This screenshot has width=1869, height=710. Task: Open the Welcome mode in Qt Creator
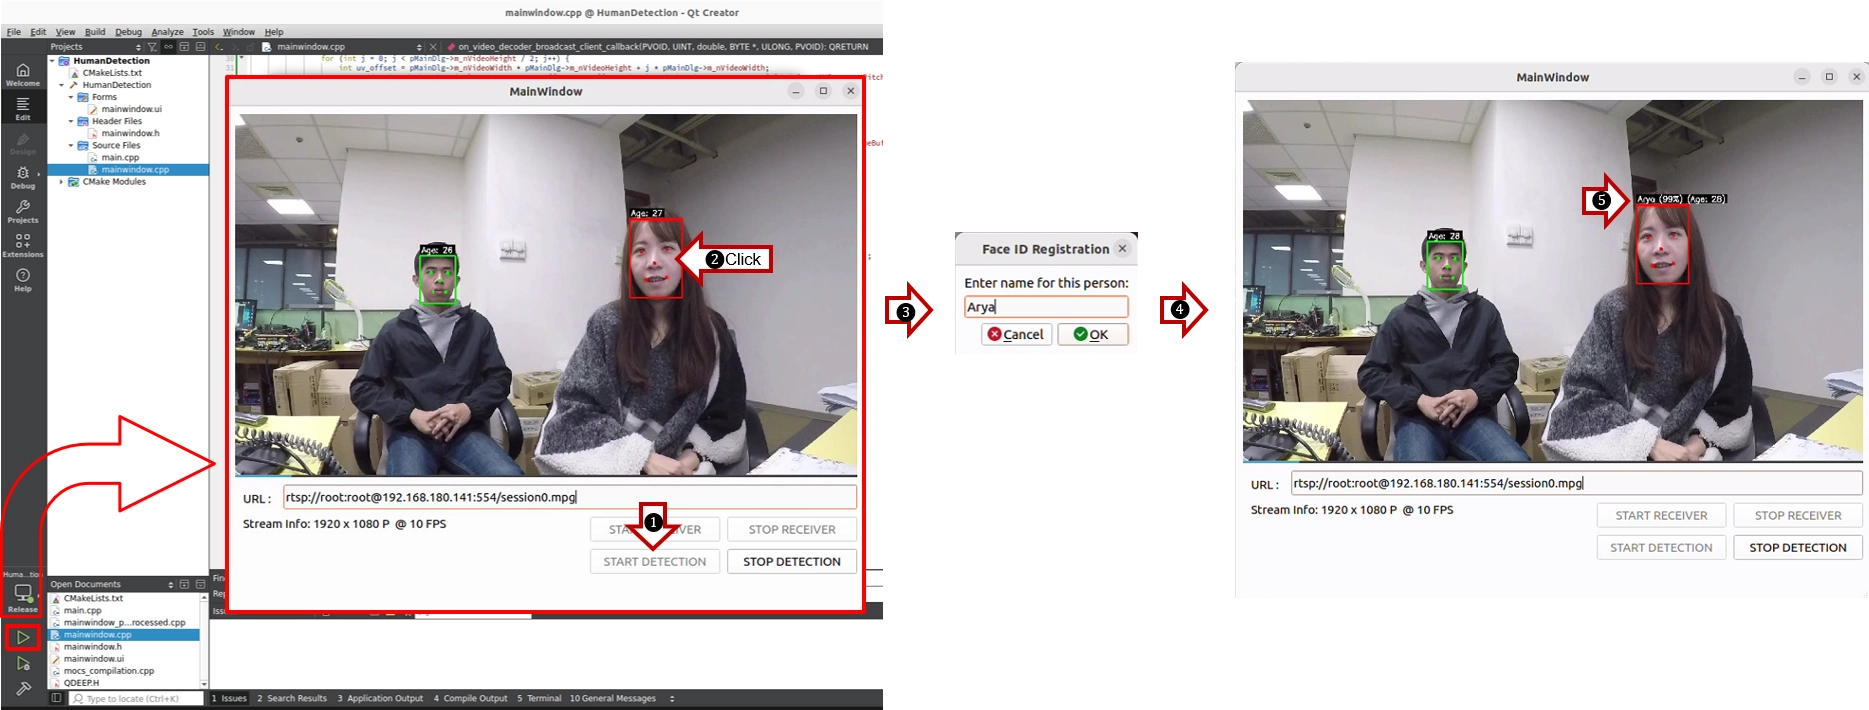[x=23, y=74]
